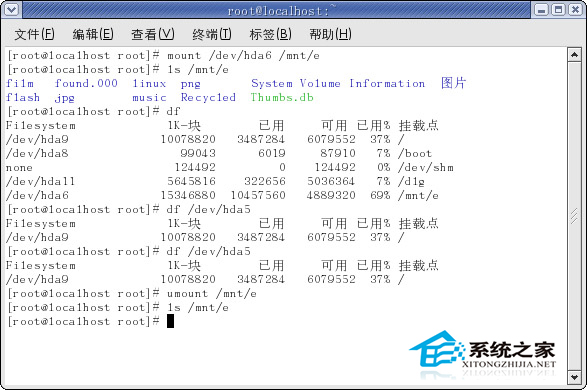The height and width of the screenshot is (390, 587).
Task: Click 'System Volume Information' directory name
Action: click(338, 83)
